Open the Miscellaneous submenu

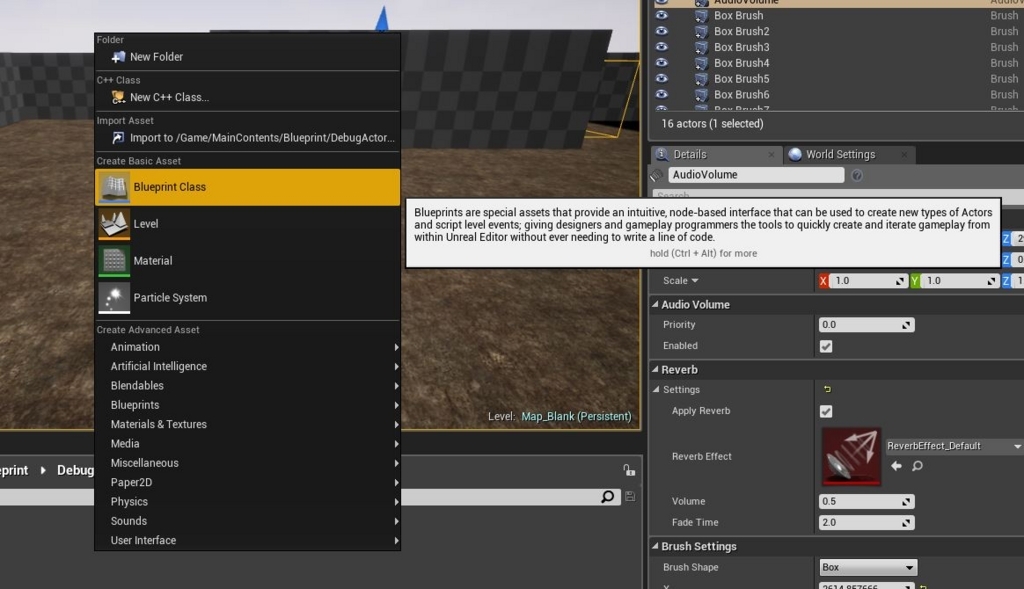(248, 463)
